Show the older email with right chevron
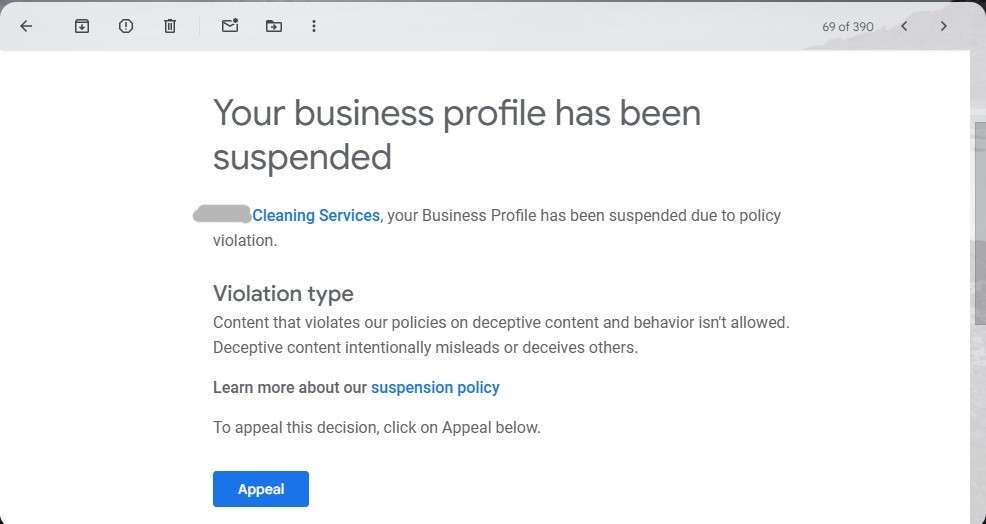 943,26
